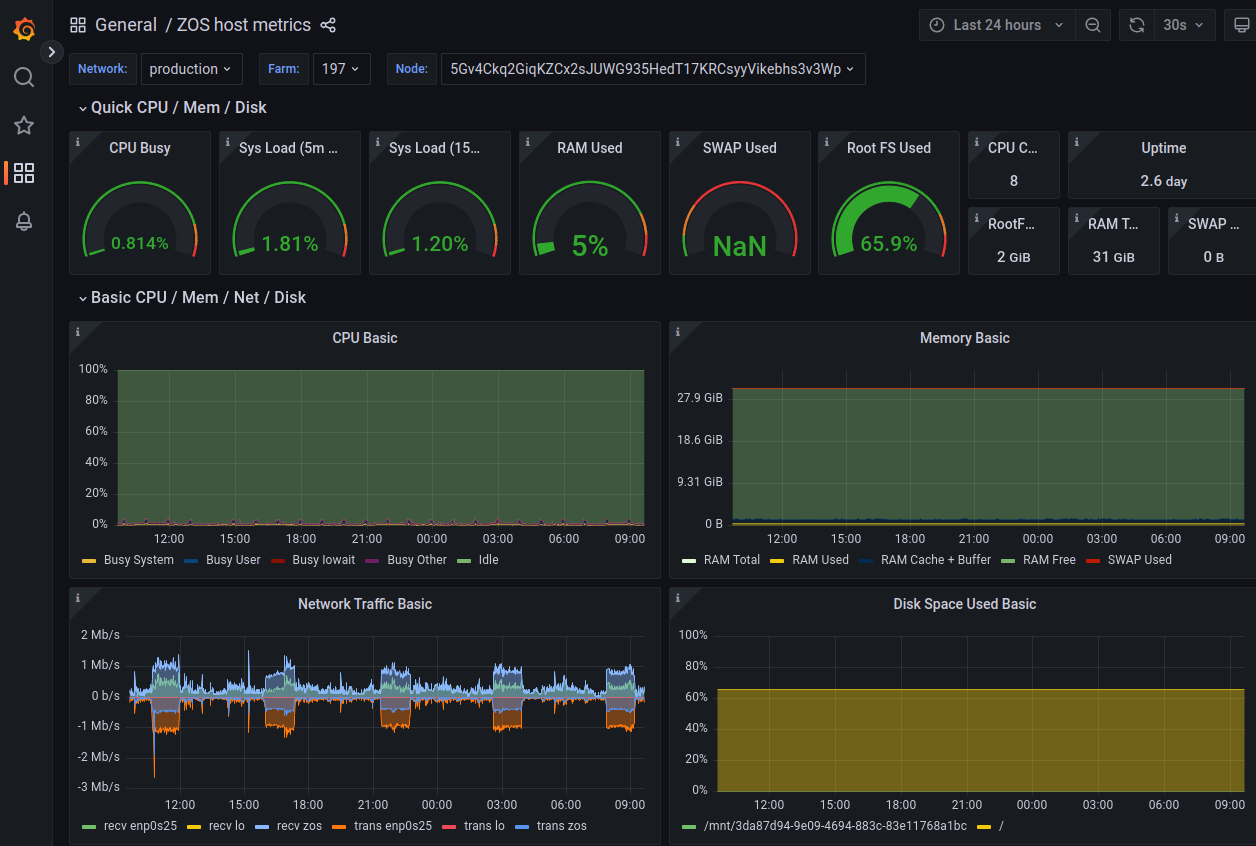The height and width of the screenshot is (846, 1256).
Task: Click the share dashboard icon
Action: point(328,25)
